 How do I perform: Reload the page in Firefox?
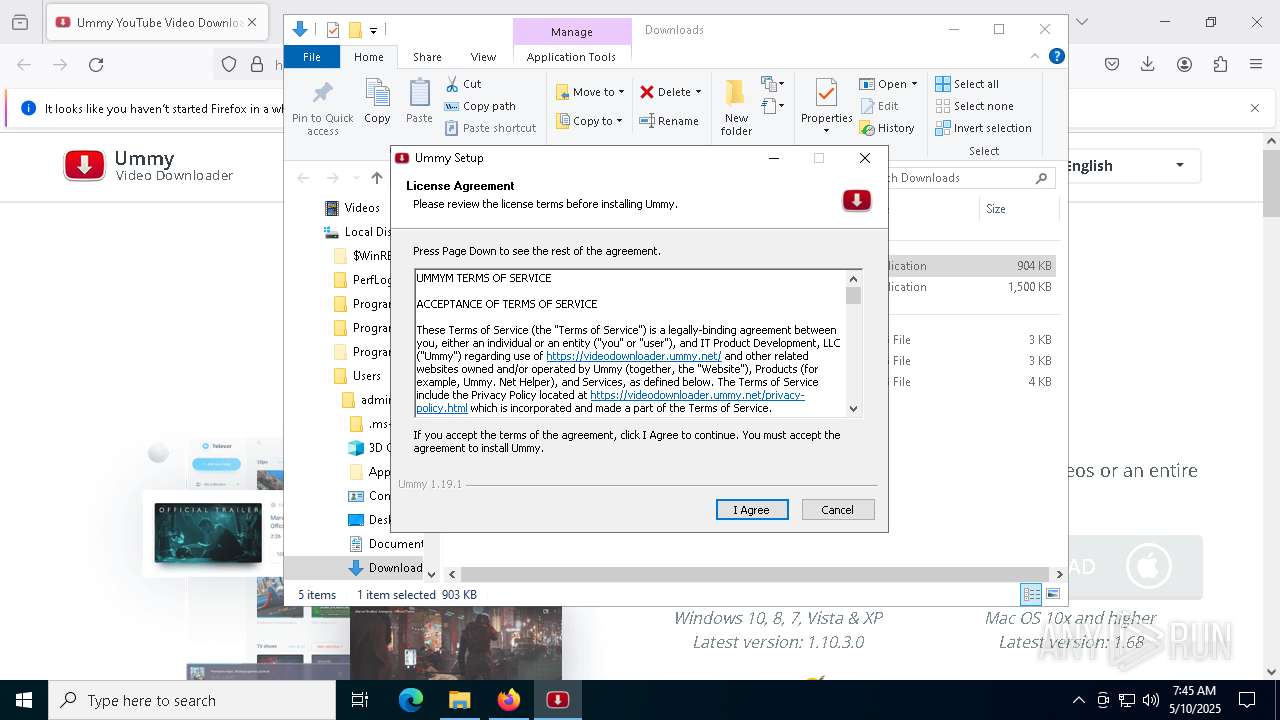96,65
